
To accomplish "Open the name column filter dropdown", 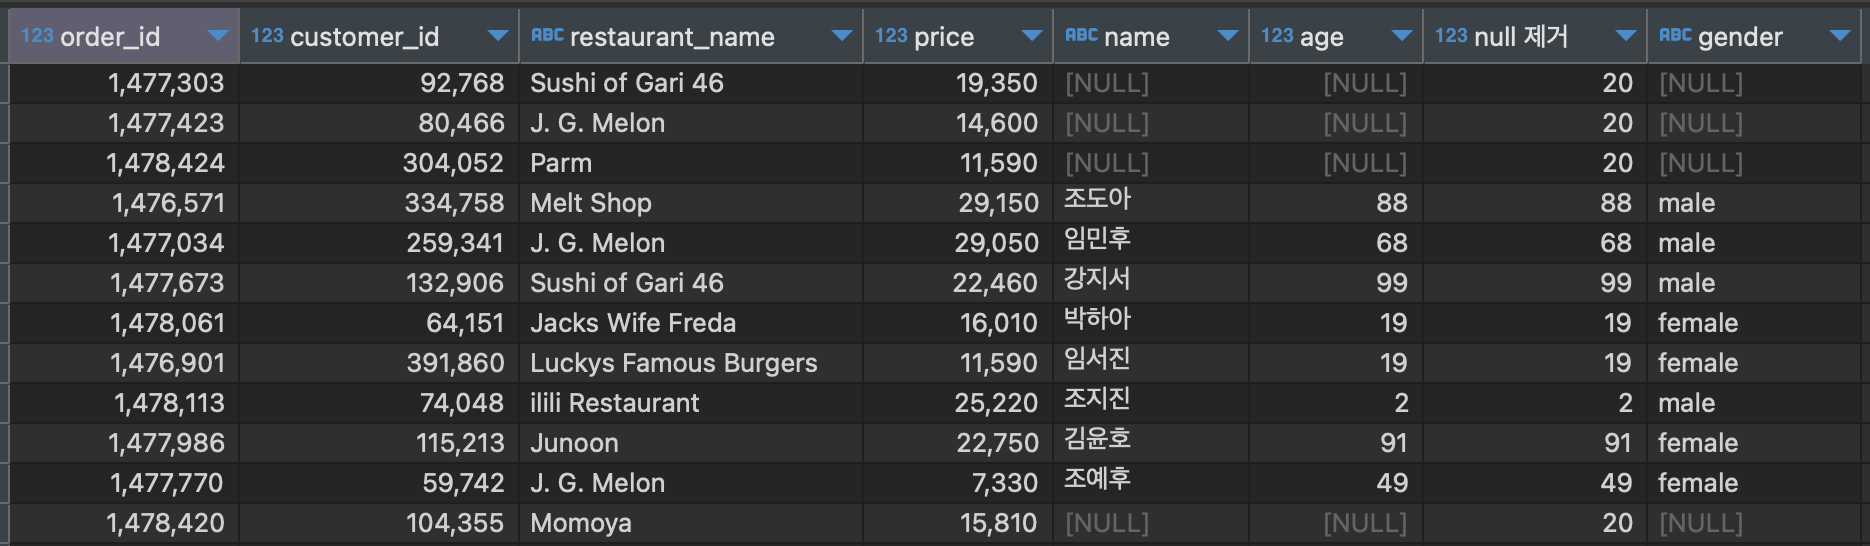I will pyautogui.click(x=1228, y=37).
